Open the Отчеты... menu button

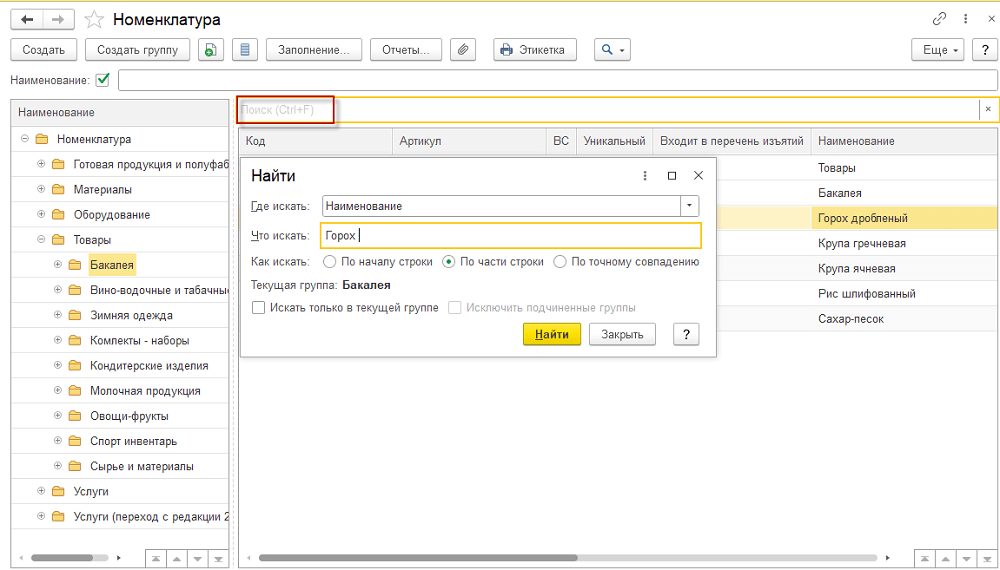pyautogui.click(x=406, y=50)
